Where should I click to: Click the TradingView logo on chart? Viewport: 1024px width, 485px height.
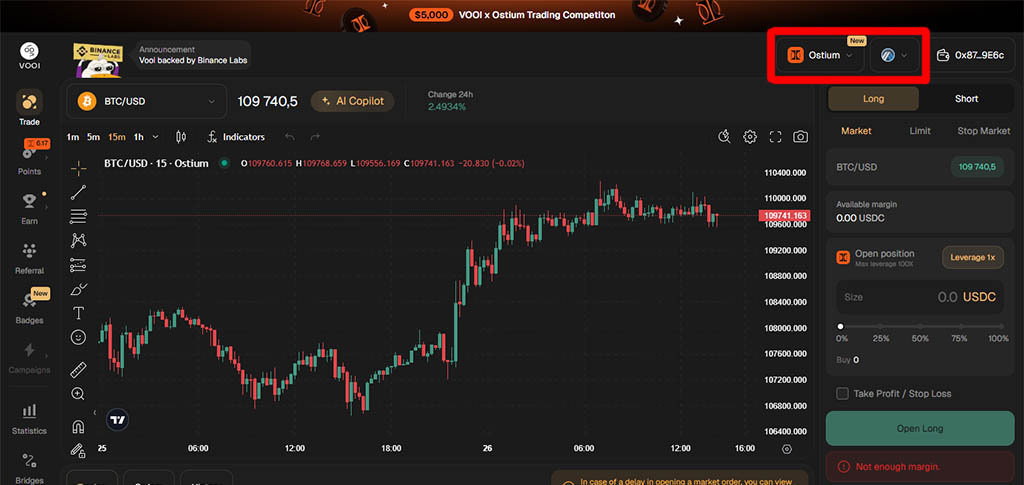118,420
